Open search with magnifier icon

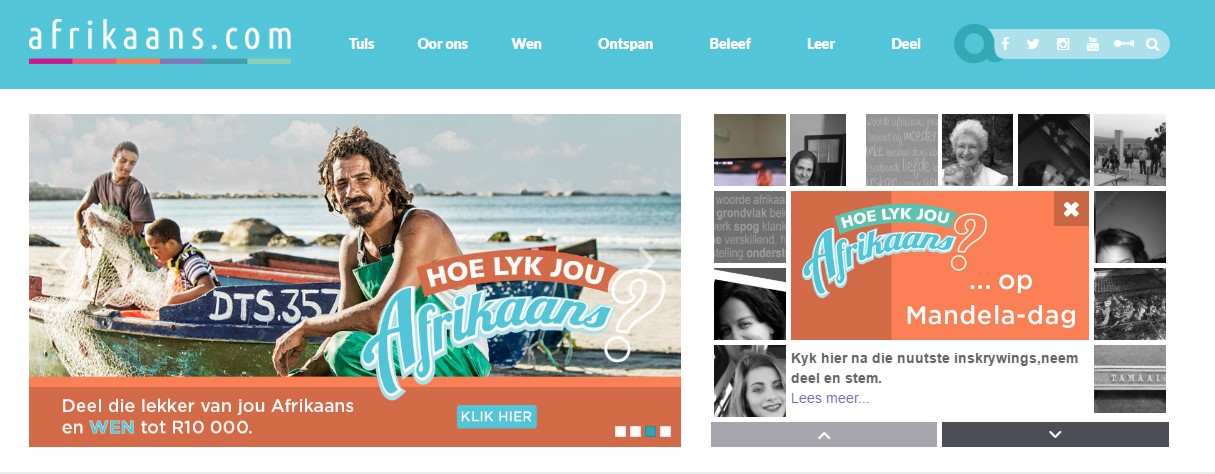1153,44
